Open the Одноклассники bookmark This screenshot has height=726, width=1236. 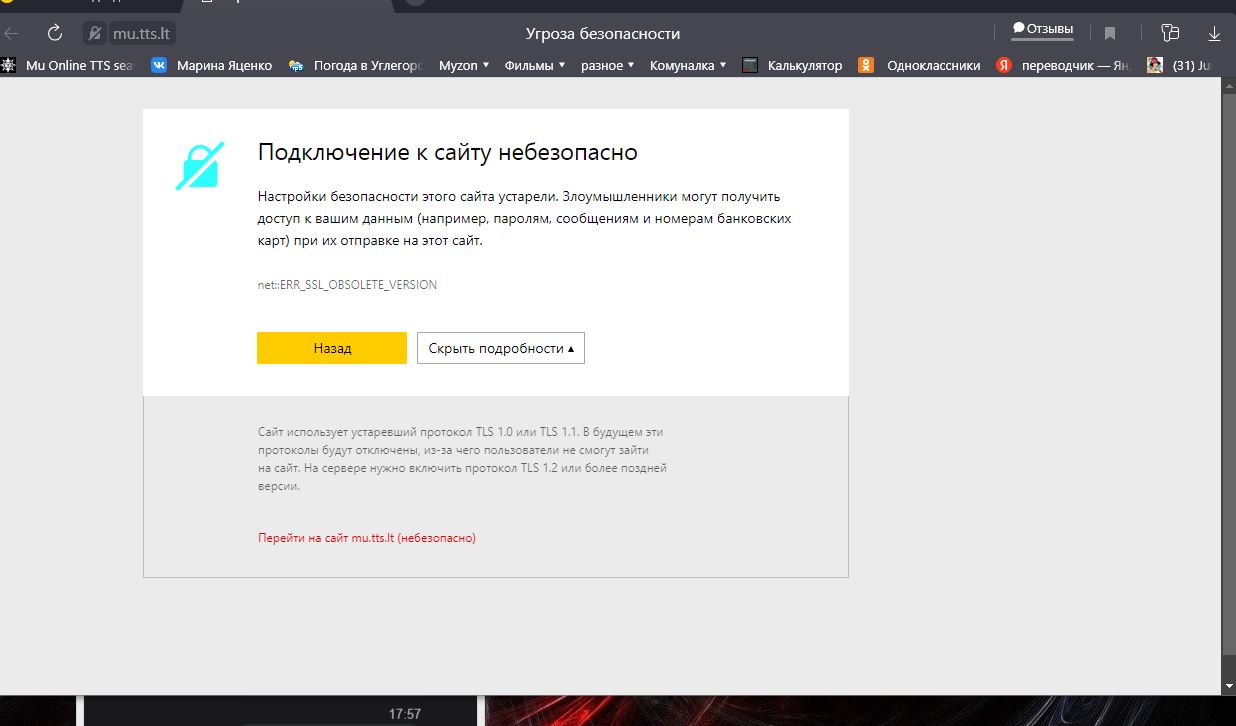(x=920, y=65)
